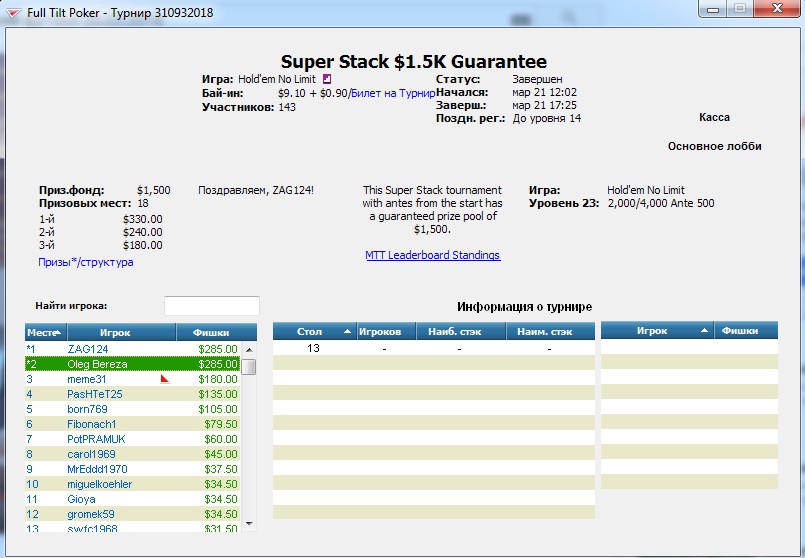Open the Билет на Турнир link

393,93
